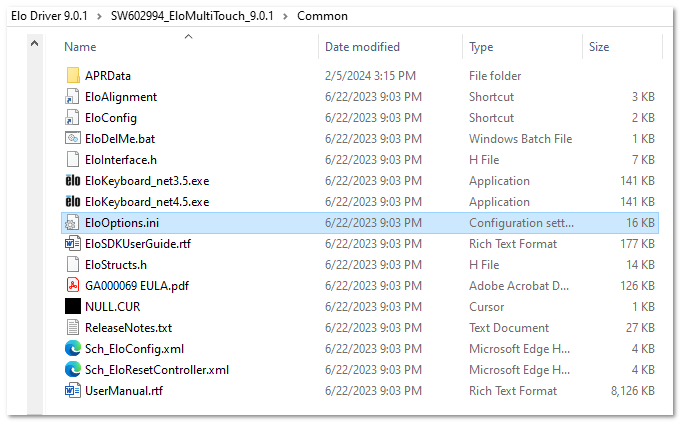The height and width of the screenshot is (422, 680).
Task: Click the EloAlignment shortcut icon
Action: tap(72, 97)
